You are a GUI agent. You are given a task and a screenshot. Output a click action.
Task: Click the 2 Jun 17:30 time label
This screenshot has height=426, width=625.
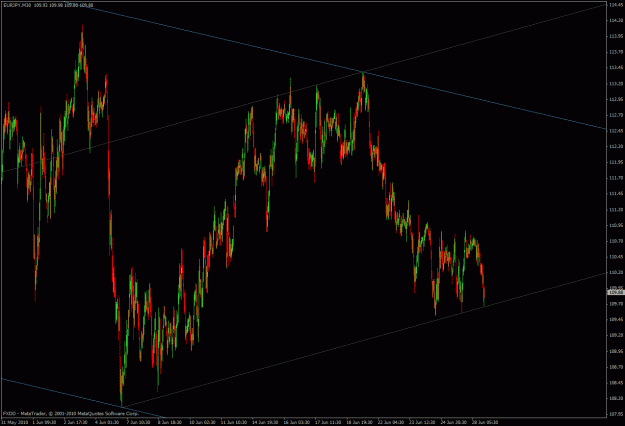tap(76, 422)
